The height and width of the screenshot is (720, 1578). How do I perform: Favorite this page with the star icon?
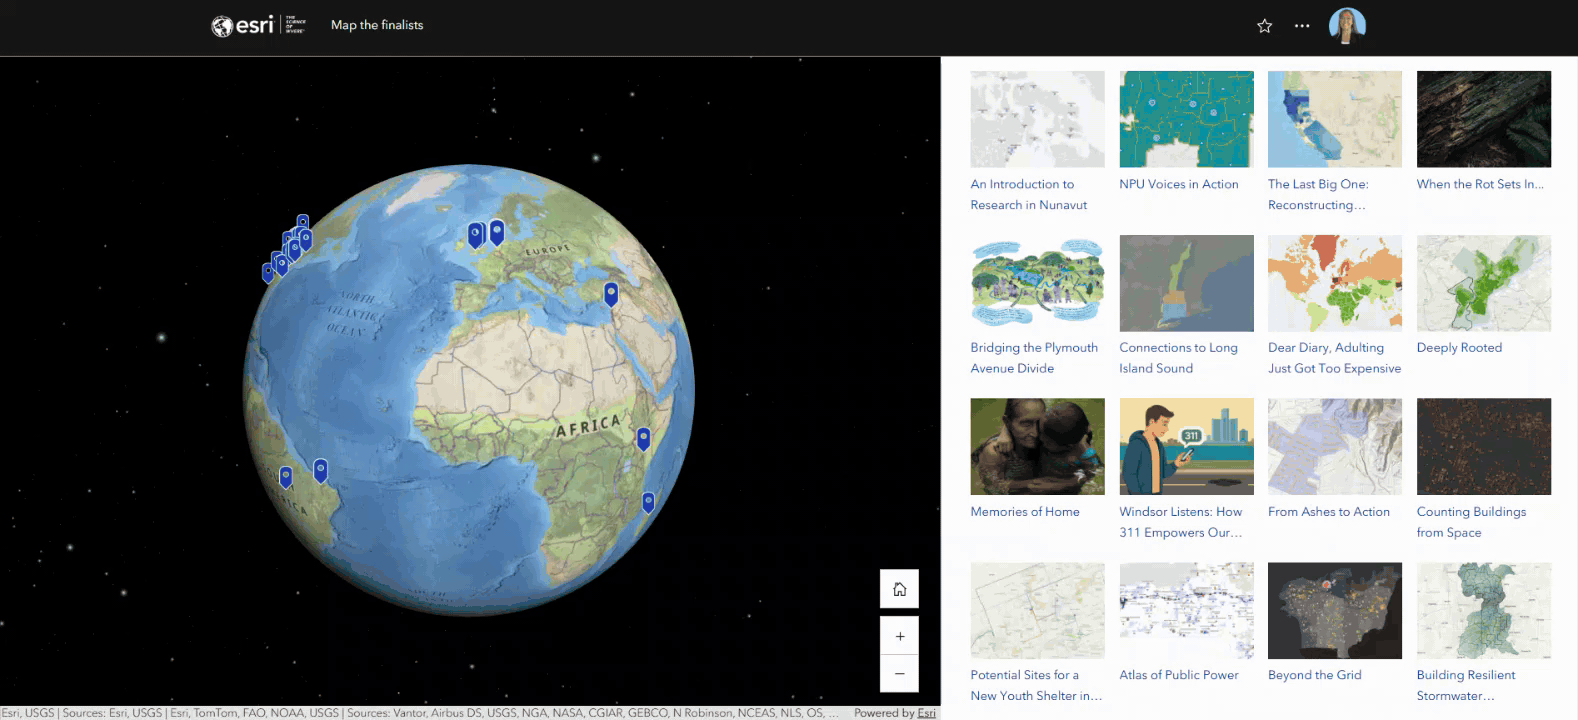tap(1264, 26)
